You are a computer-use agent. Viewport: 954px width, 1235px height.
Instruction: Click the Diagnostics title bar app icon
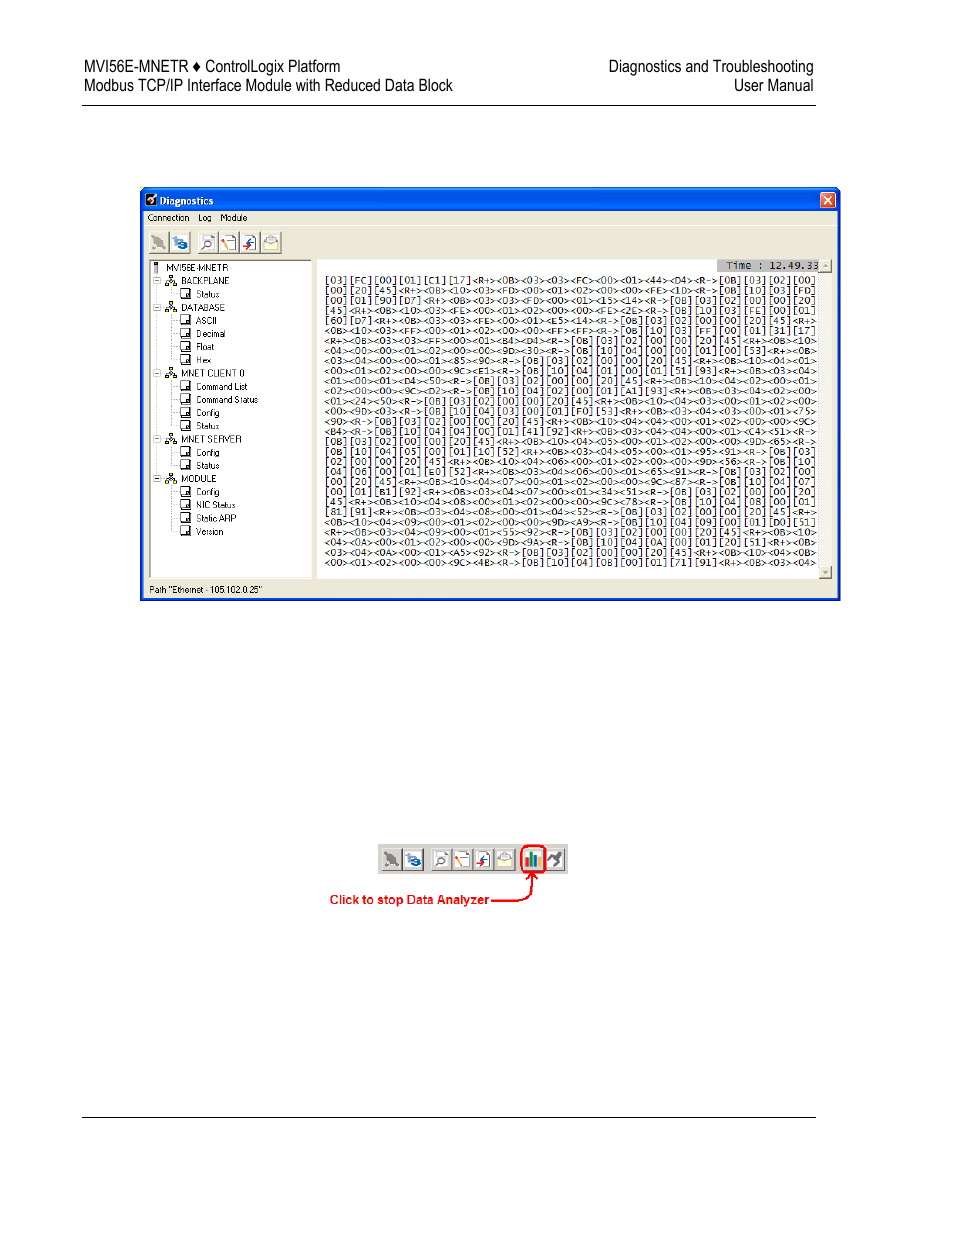click(152, 200)
